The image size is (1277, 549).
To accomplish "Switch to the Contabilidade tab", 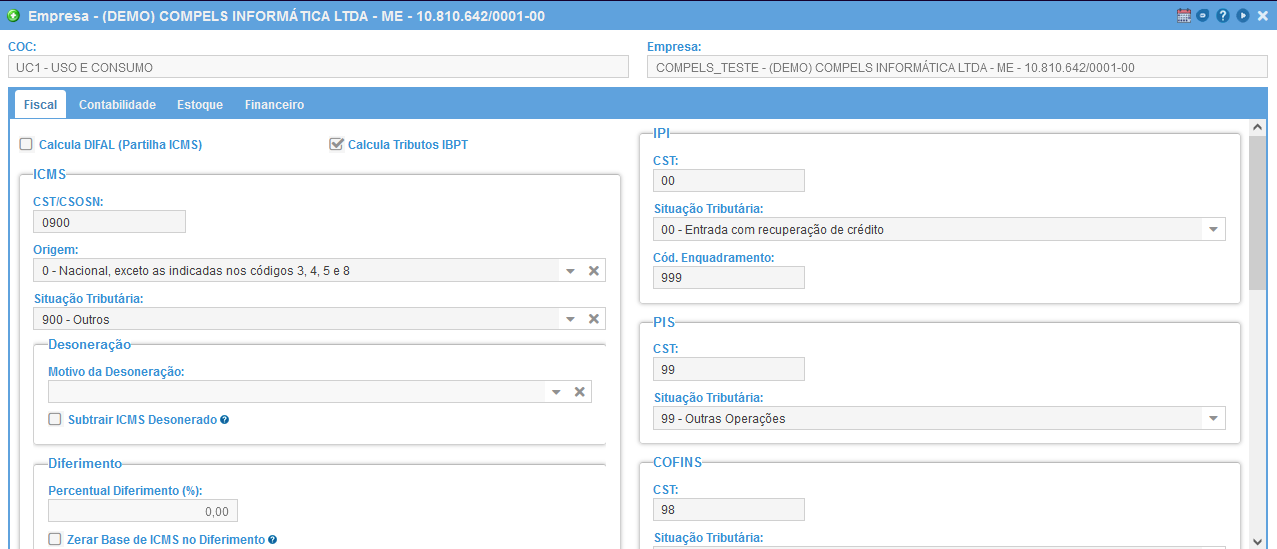I will click(117, 104).
